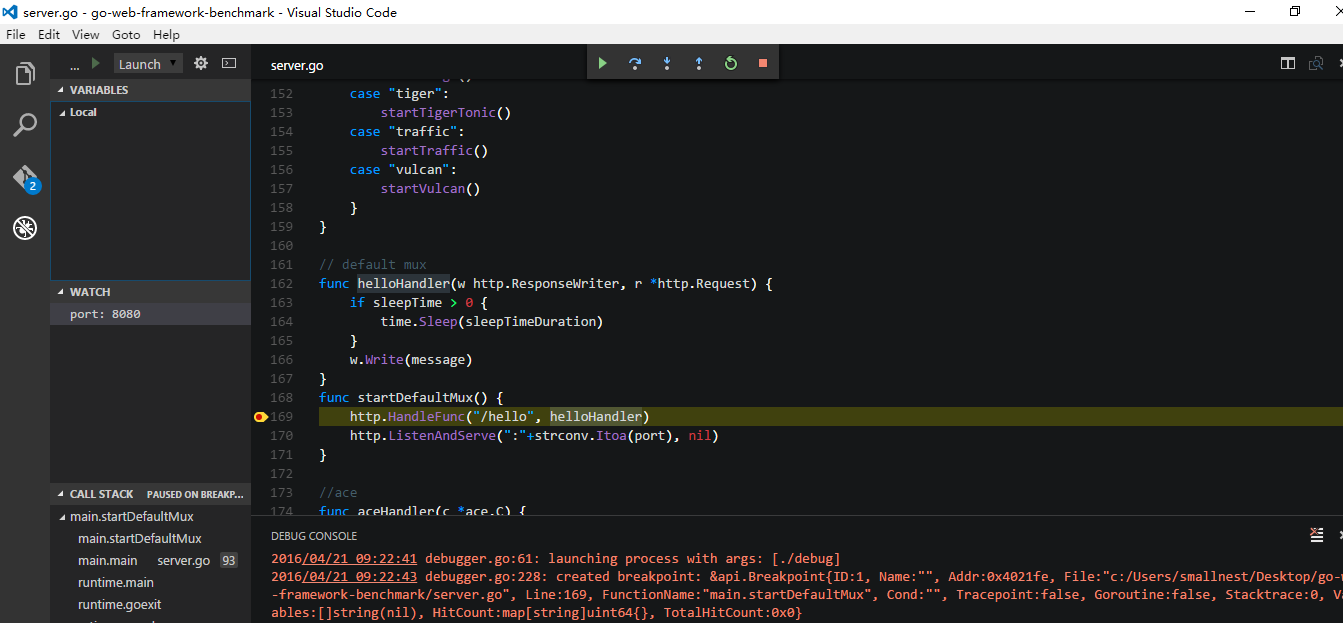Open the Explorer view in activity bar
Viewport: 1343px width, 623px height.
(25, 74)
